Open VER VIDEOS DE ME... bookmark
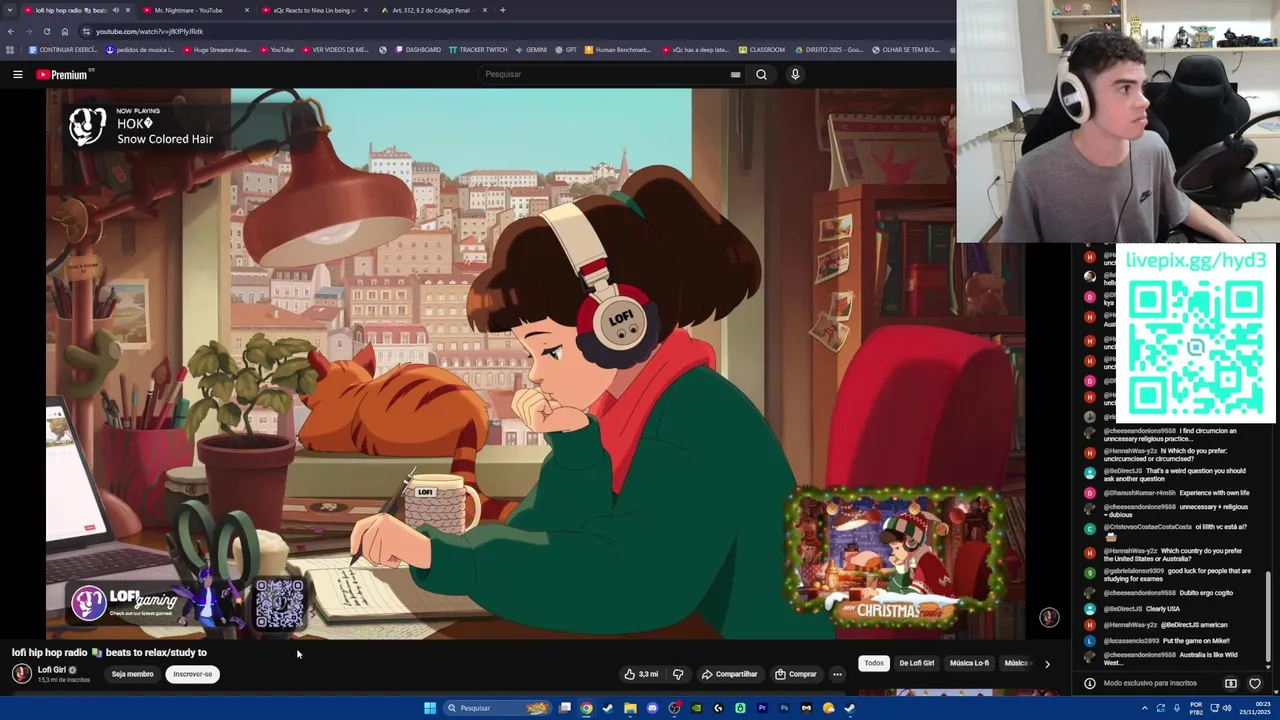This screenshot has width=1280, height=720. coord(335,50)
